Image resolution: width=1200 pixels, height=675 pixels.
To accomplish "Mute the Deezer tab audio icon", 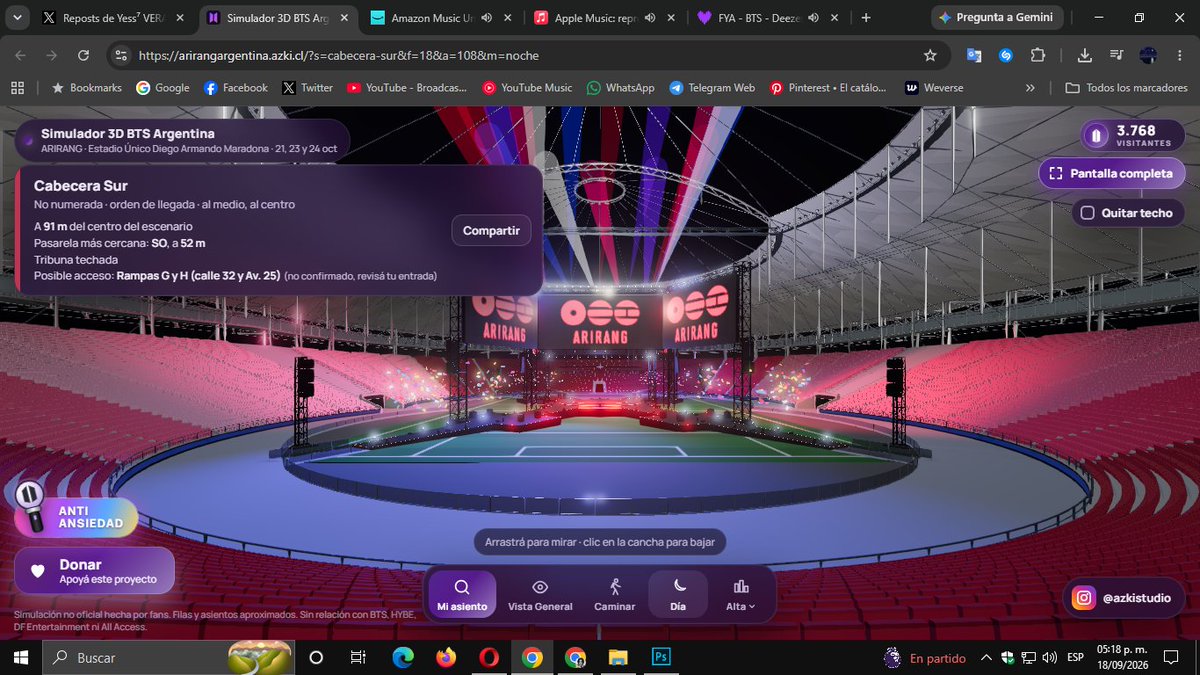I will point(813,18).
